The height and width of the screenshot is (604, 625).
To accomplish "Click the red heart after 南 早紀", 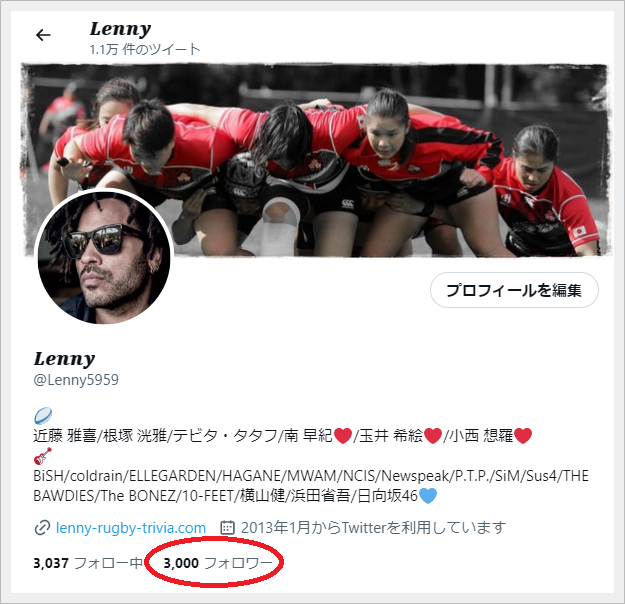I will pos(342,435).
